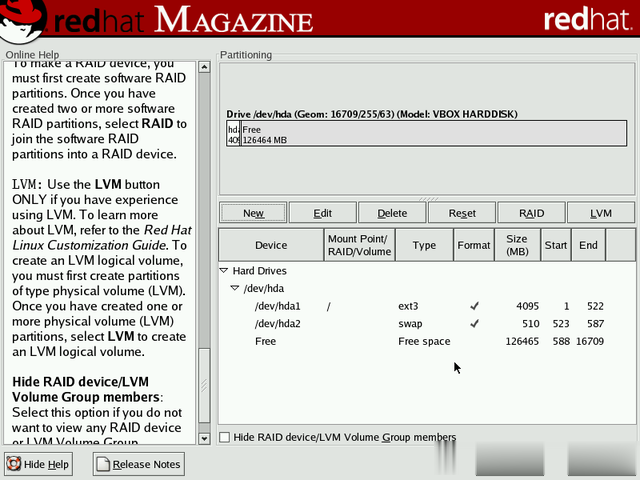Sort by the Device column header
The image size is (640, 480).
click(x=271, y=245)
